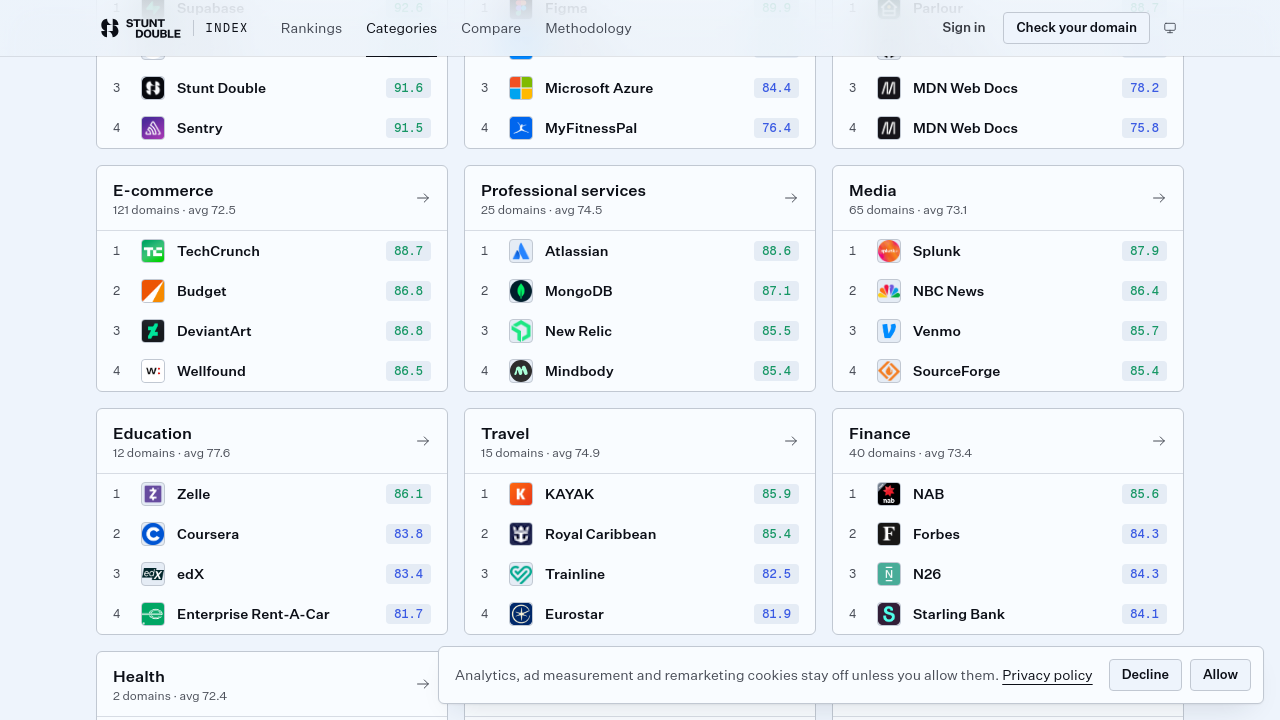Image resolution: width=1280 pixels, height=720 pixels.
Task: Open the Privacy policy link
Action: coord(1047,675)
